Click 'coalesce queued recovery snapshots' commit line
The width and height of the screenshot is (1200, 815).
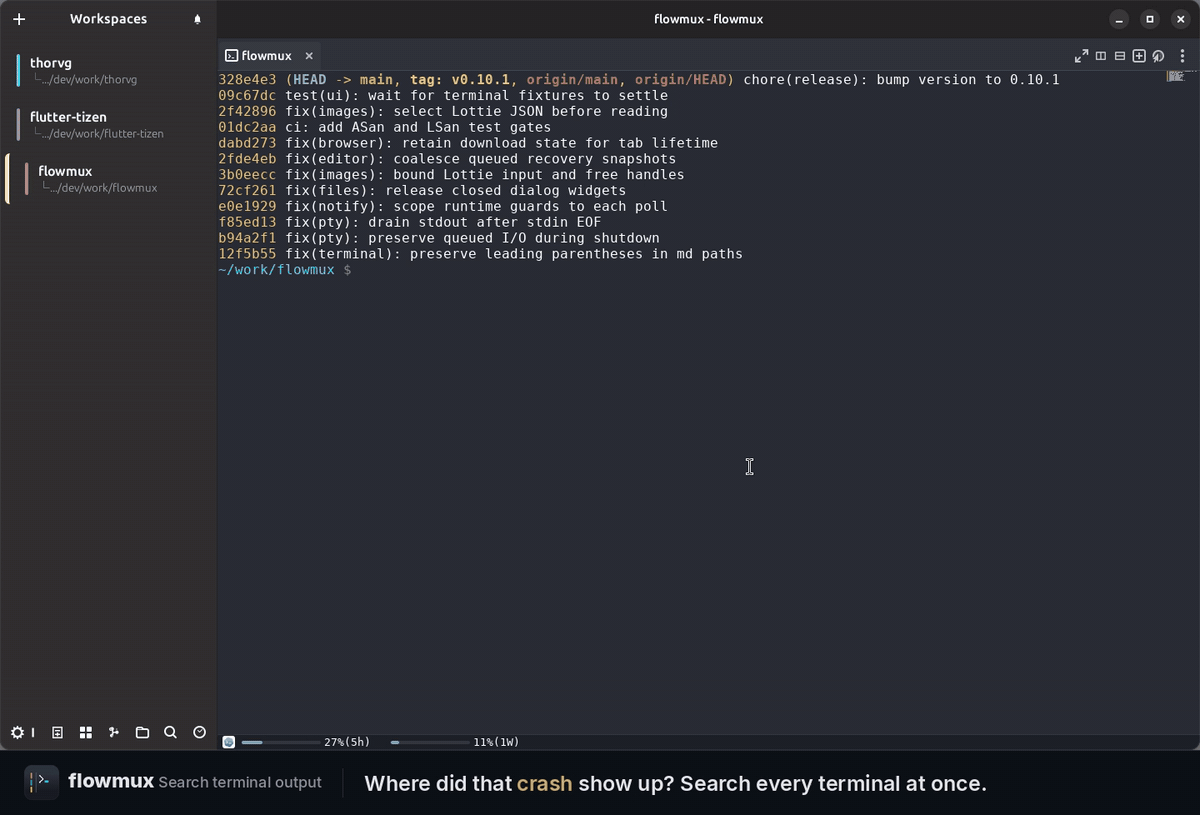point(534,159)
